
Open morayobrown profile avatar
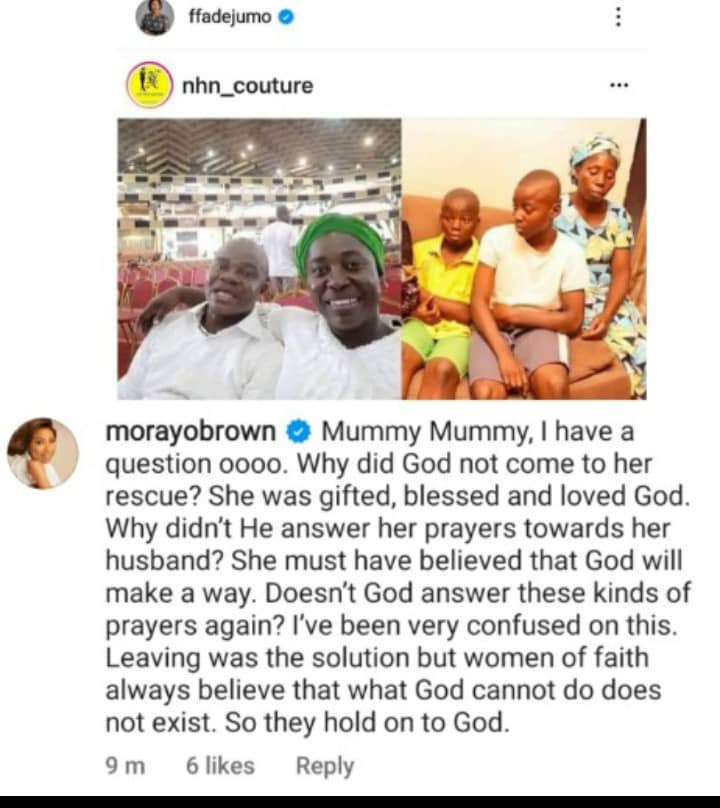pos(43,453)
